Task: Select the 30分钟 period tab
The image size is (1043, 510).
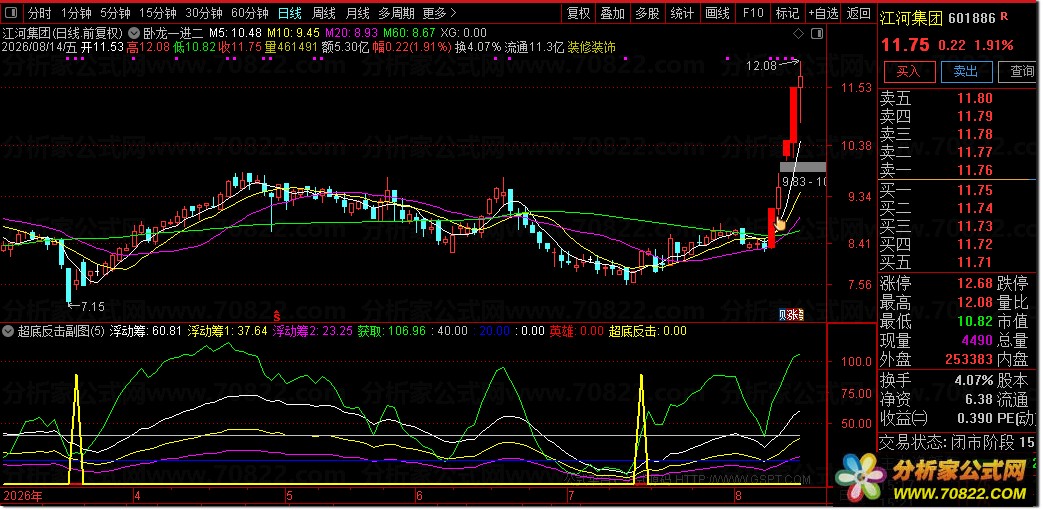Action: tap(204, 13)
